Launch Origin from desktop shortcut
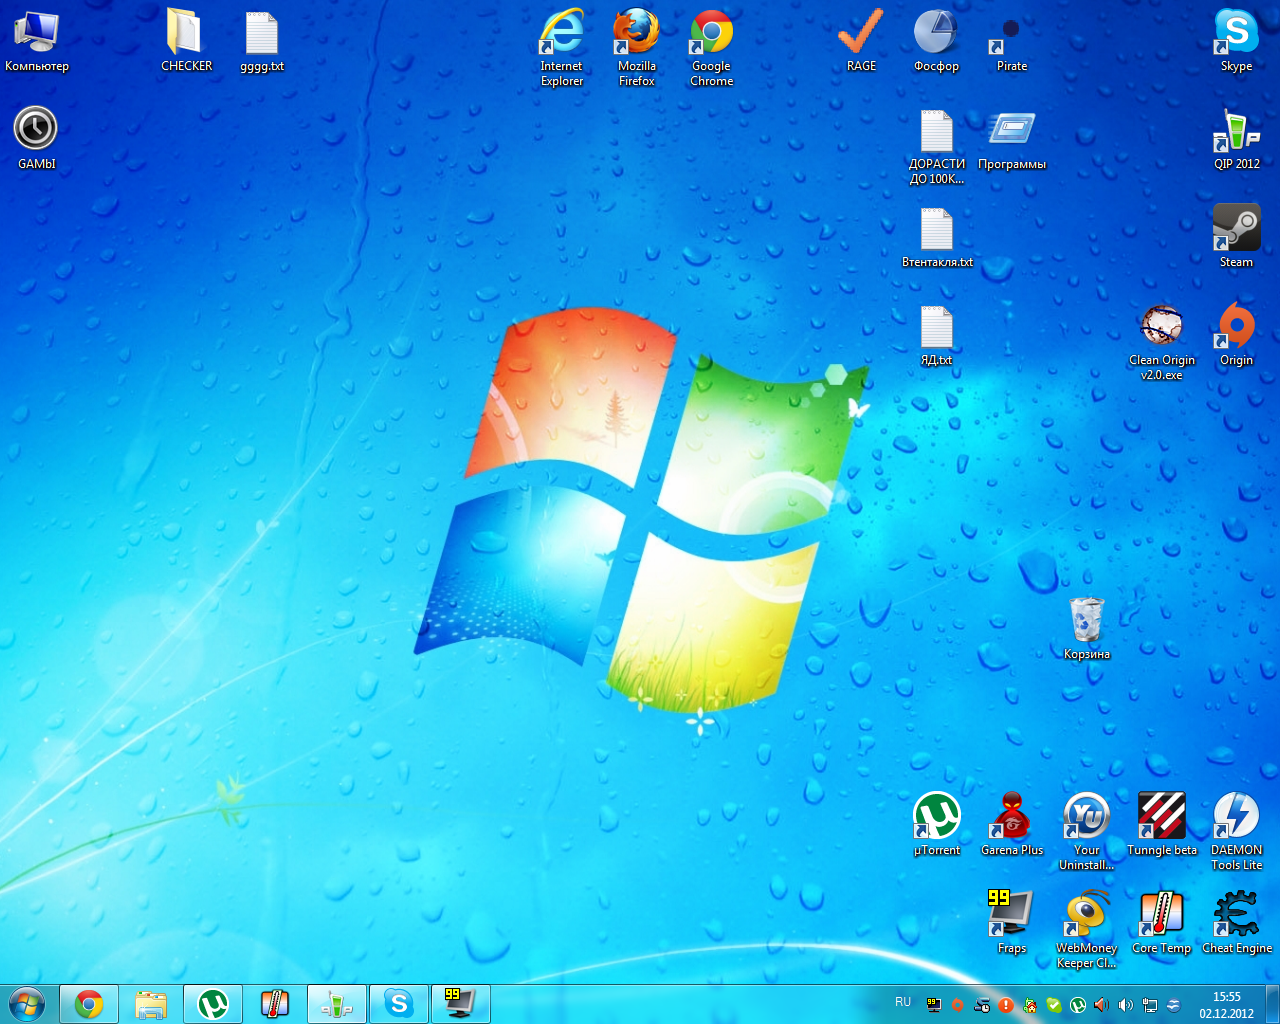 [1237, 334]
